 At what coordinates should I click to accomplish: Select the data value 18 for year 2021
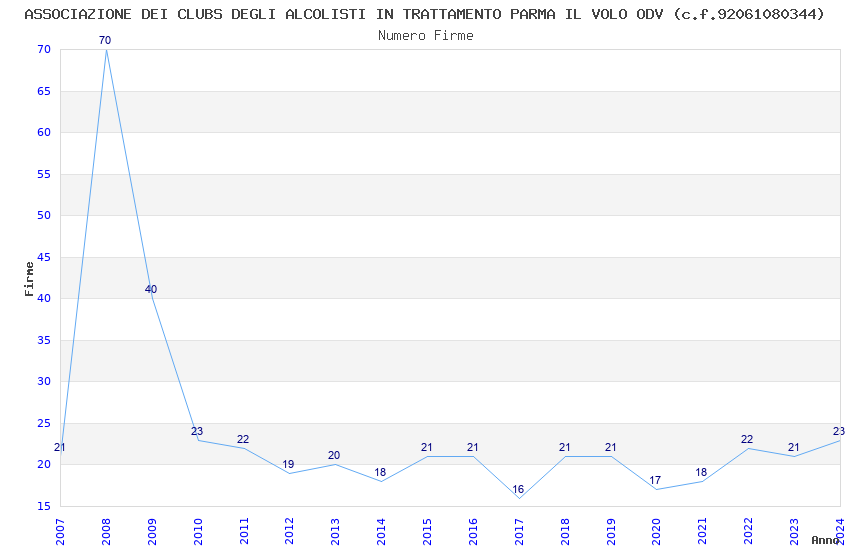(x=701, y=473)
